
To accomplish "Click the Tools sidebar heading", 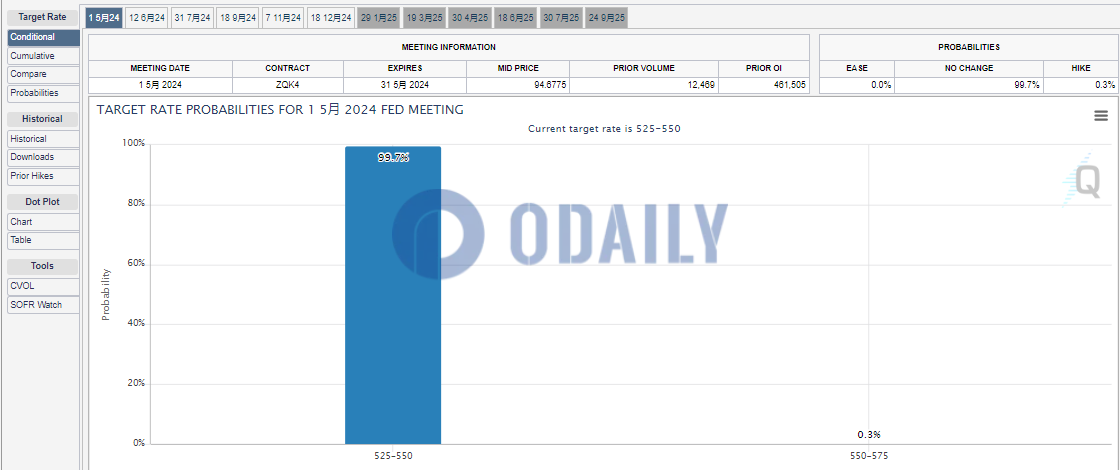I will pos(42,266).
